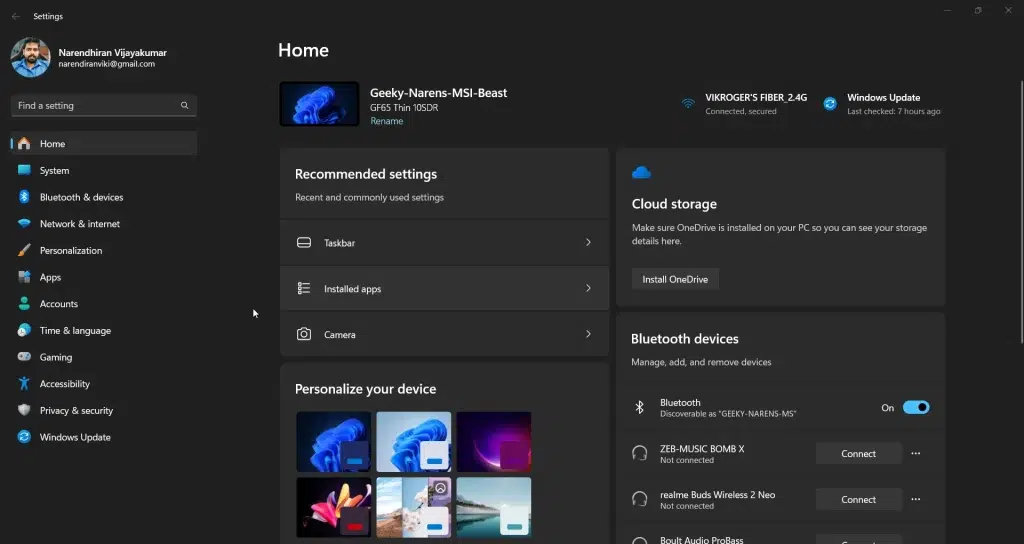Screen dimensions: 1024x544
Task: Connect realme Buds Wireless 2 Neo
Action: point(858,499)
